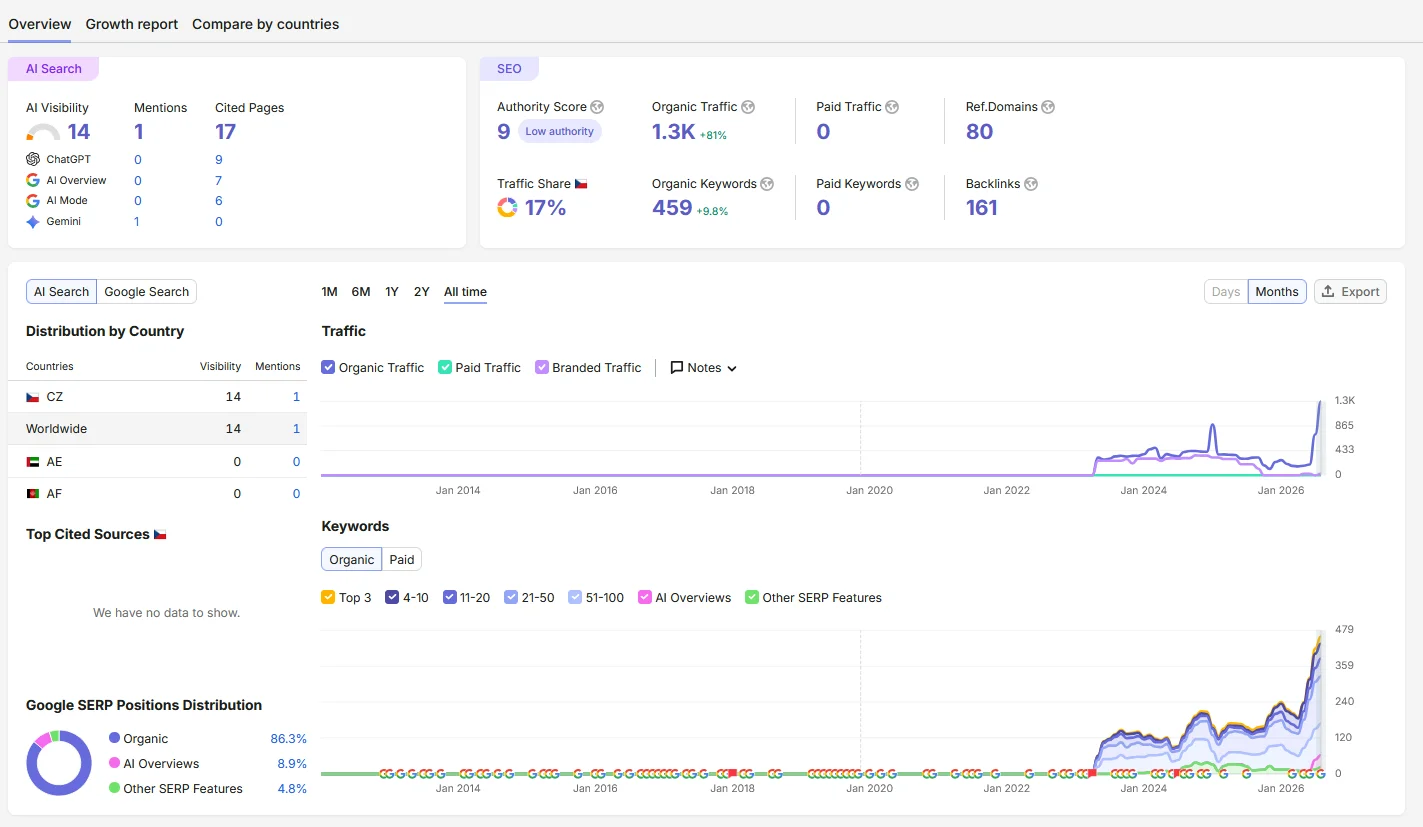Click ChatGPT cited pages count 9
This screenshot has width=1423, height=827.
click(219, 160)
